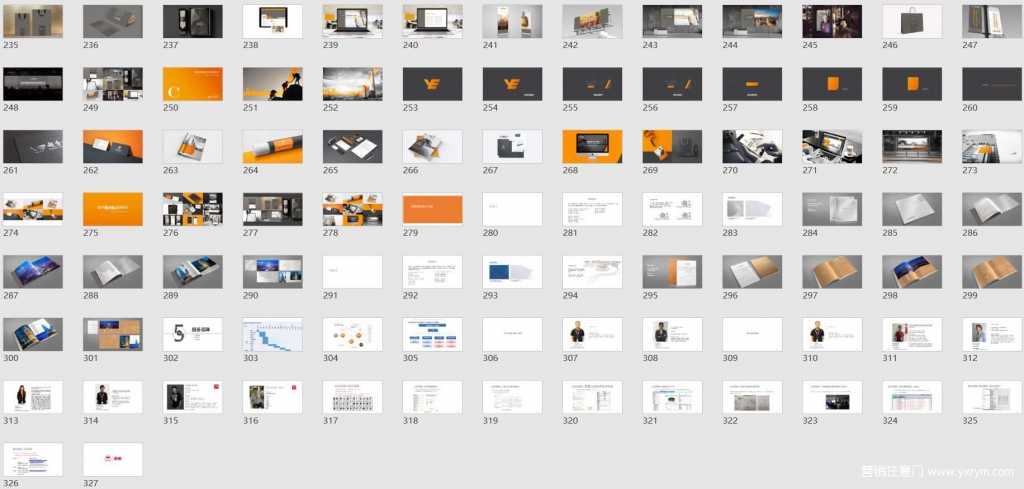Pick slide 297 with the brown open booklet
This screenshot has height=489, width=1024.
point(832,272)
